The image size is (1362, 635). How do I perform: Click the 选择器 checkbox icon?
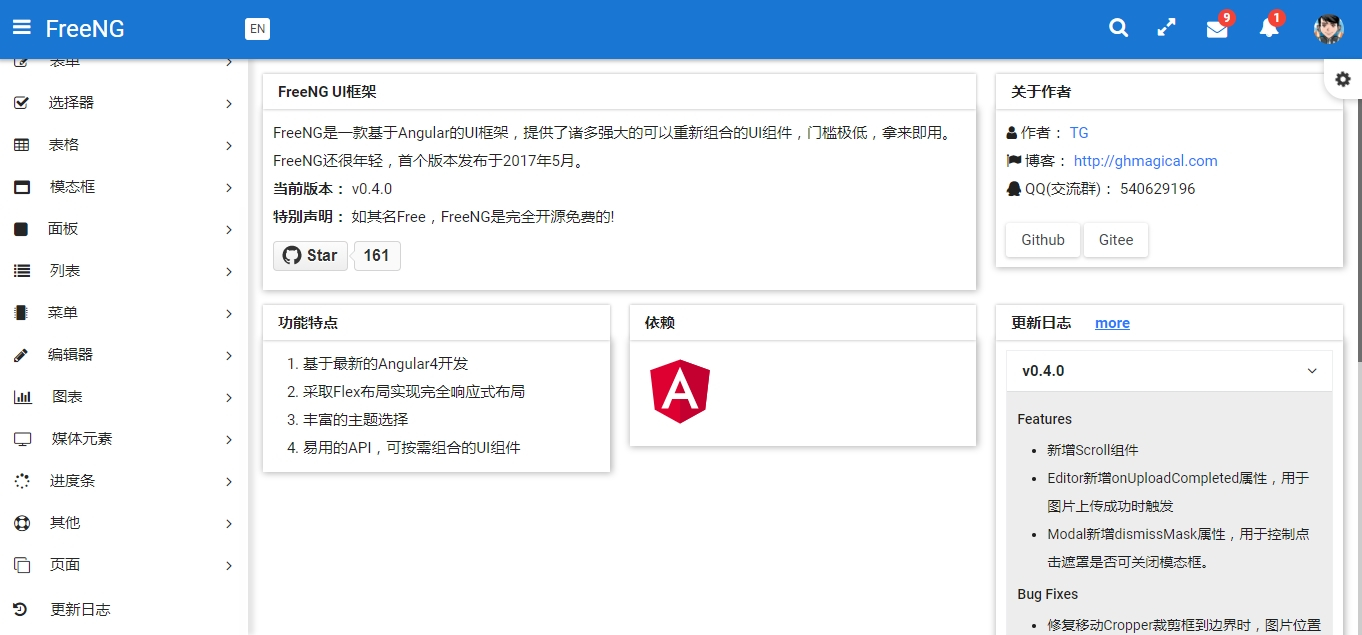click(x=21, y=103)
